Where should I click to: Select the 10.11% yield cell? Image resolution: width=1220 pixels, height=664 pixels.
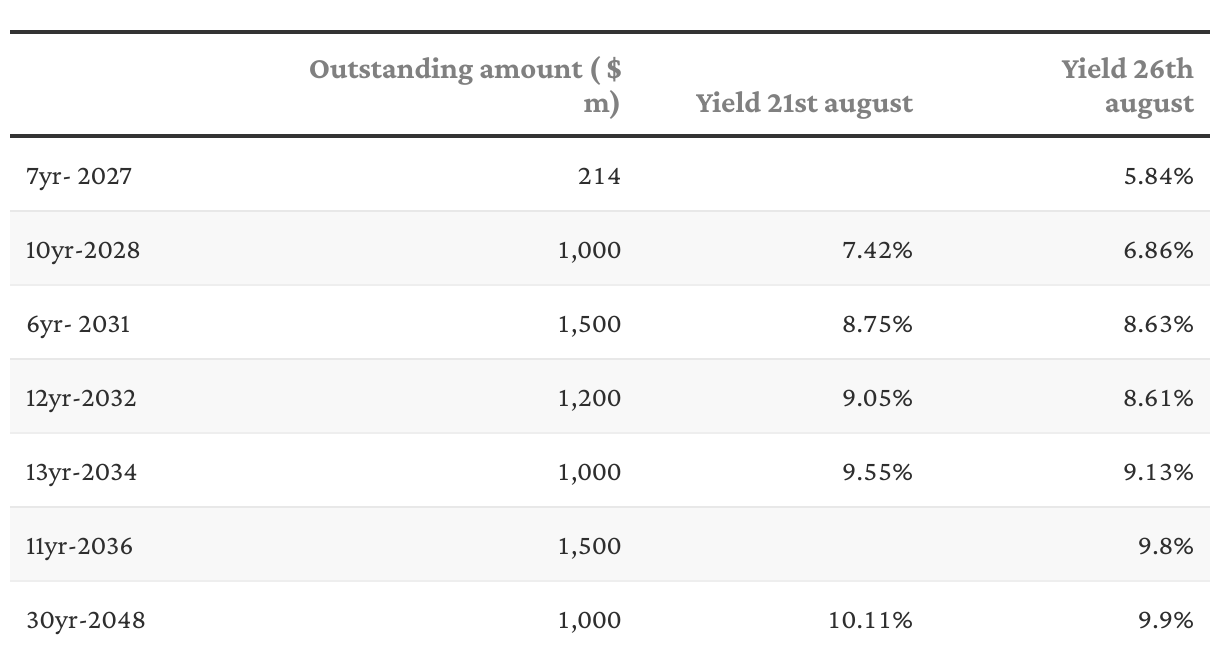pos(871,620)
